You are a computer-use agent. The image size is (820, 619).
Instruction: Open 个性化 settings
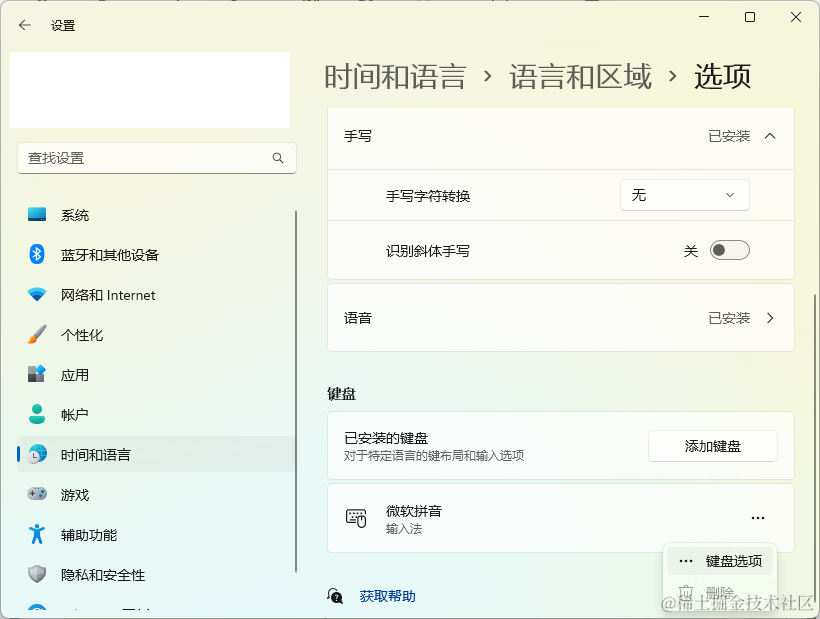[x=75, y=334]
